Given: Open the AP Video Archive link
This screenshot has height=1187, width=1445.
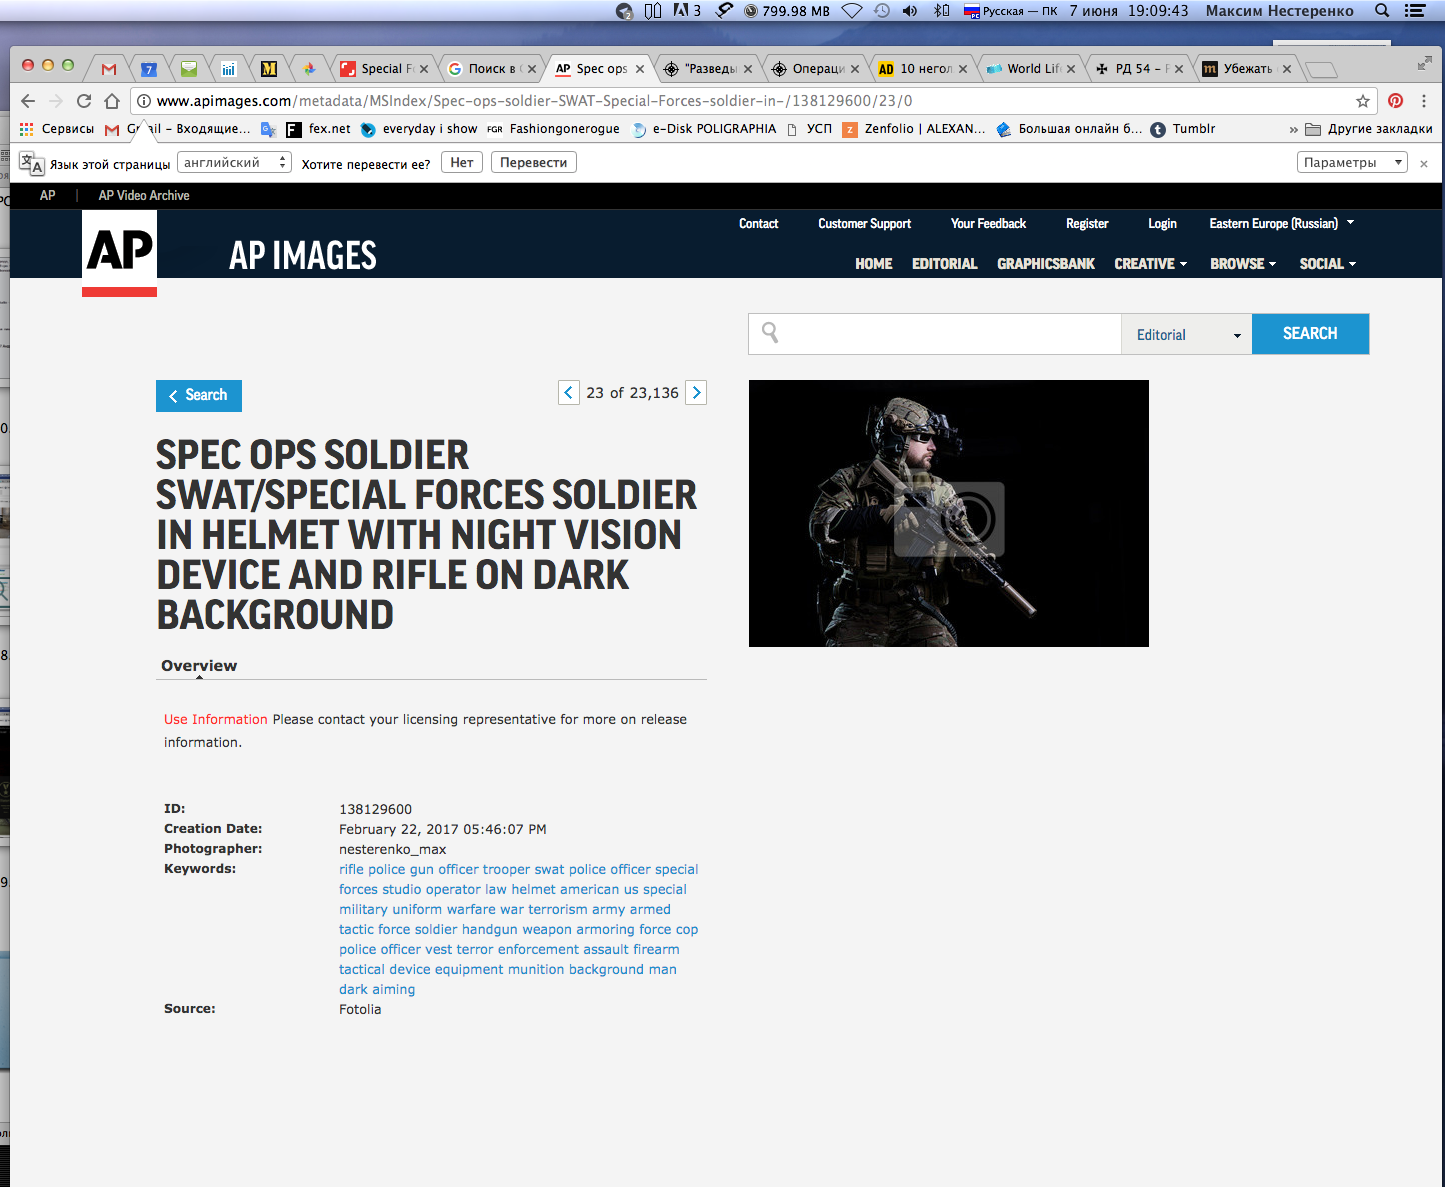Looking at the screenshot, I should 144,196.
